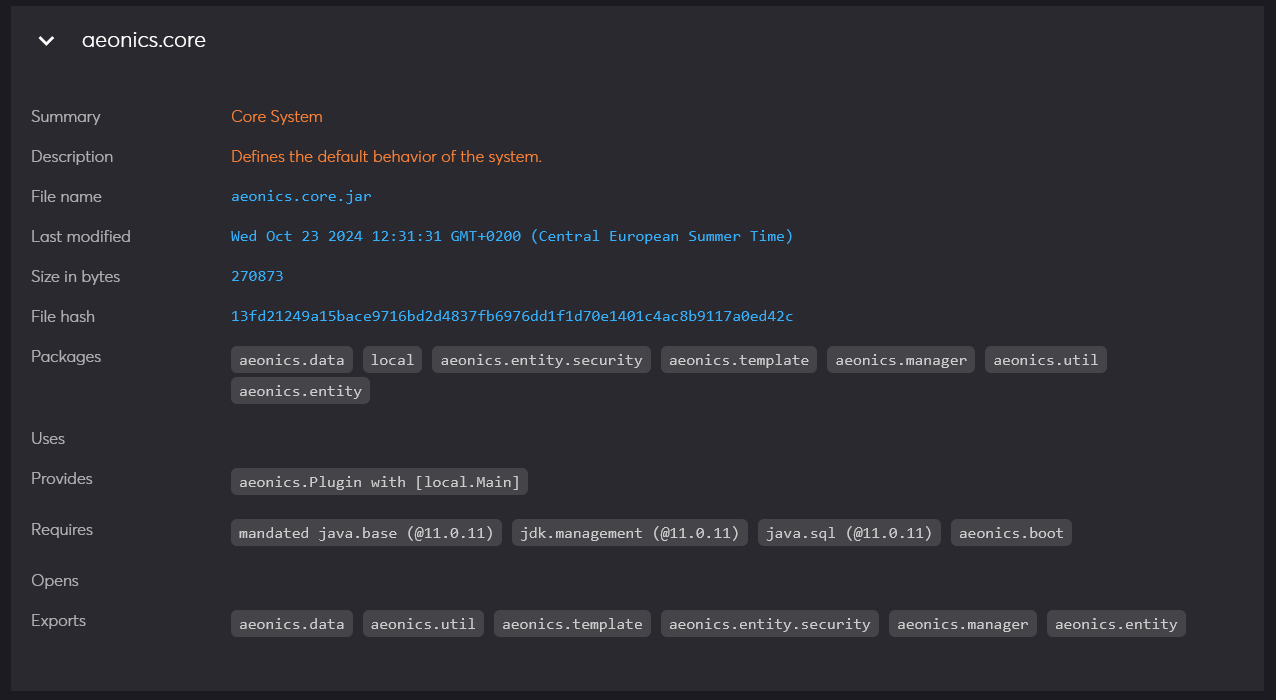
Task: Click aeonics.util under Exports
Action: pyautogui.click(x=422, y=623)
